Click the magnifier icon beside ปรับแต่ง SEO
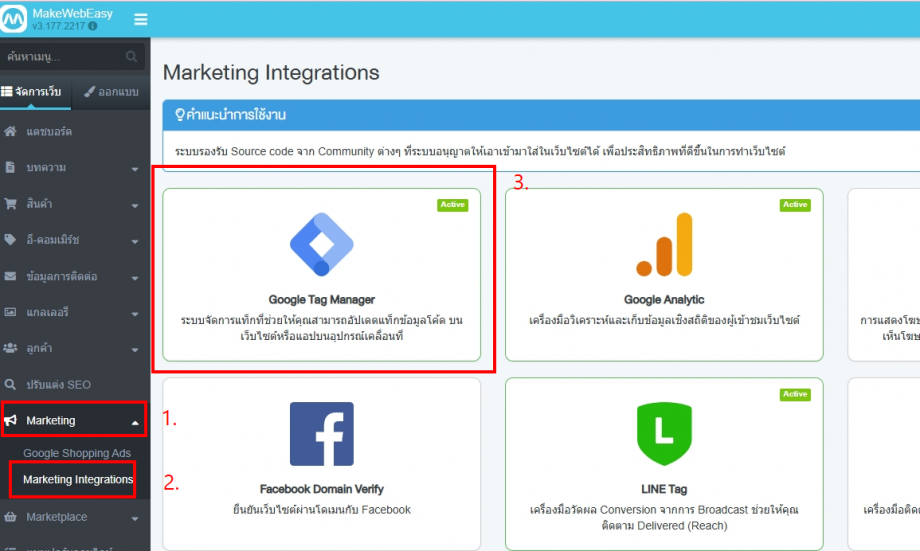920x551 pixels. point(11,384)
